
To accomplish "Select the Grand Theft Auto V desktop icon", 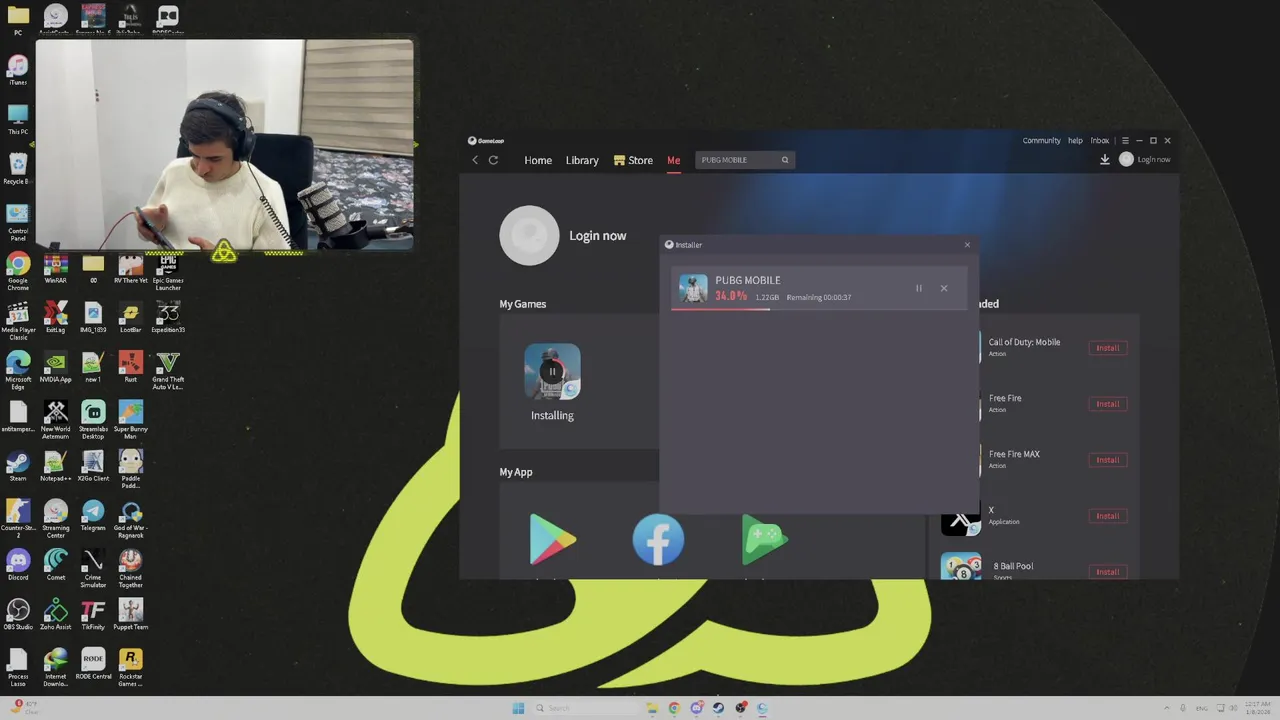I will point(168,369).
